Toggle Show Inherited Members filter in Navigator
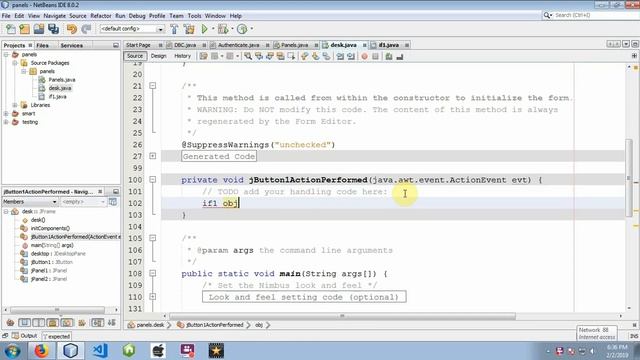Screen dimensions: 640x360 point(10,323)
